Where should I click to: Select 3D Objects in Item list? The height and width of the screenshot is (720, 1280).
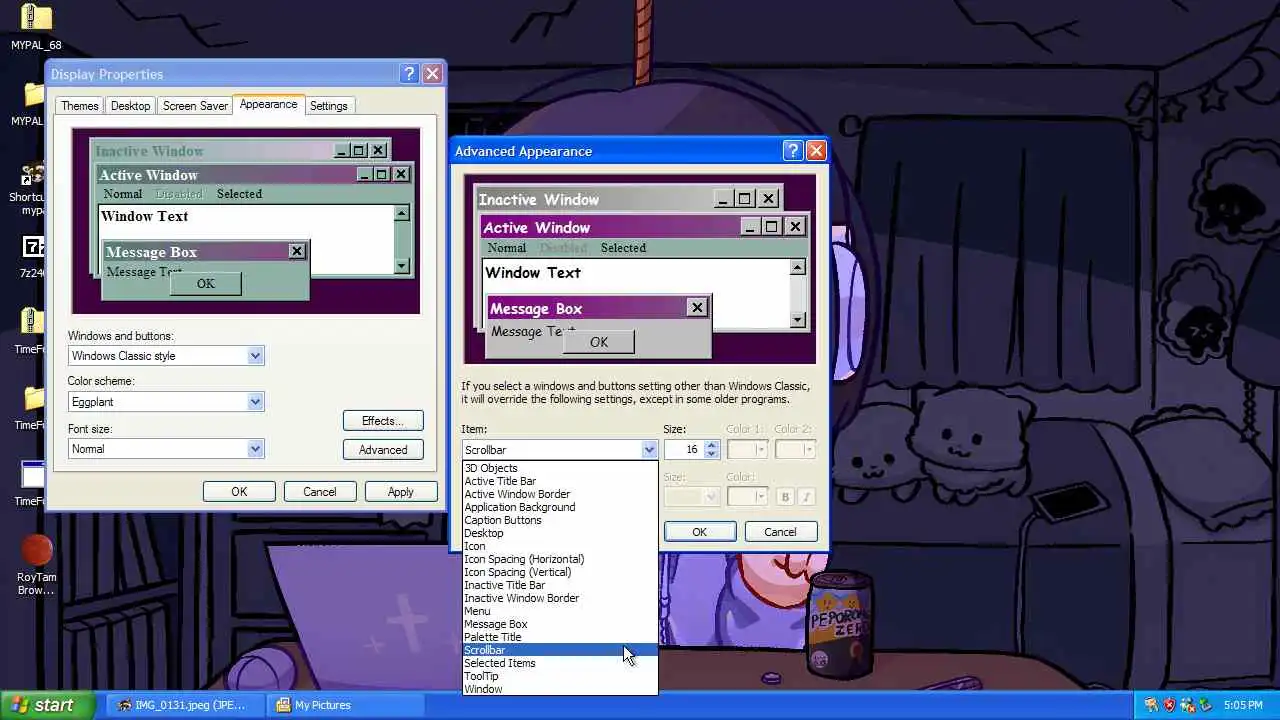560,468
